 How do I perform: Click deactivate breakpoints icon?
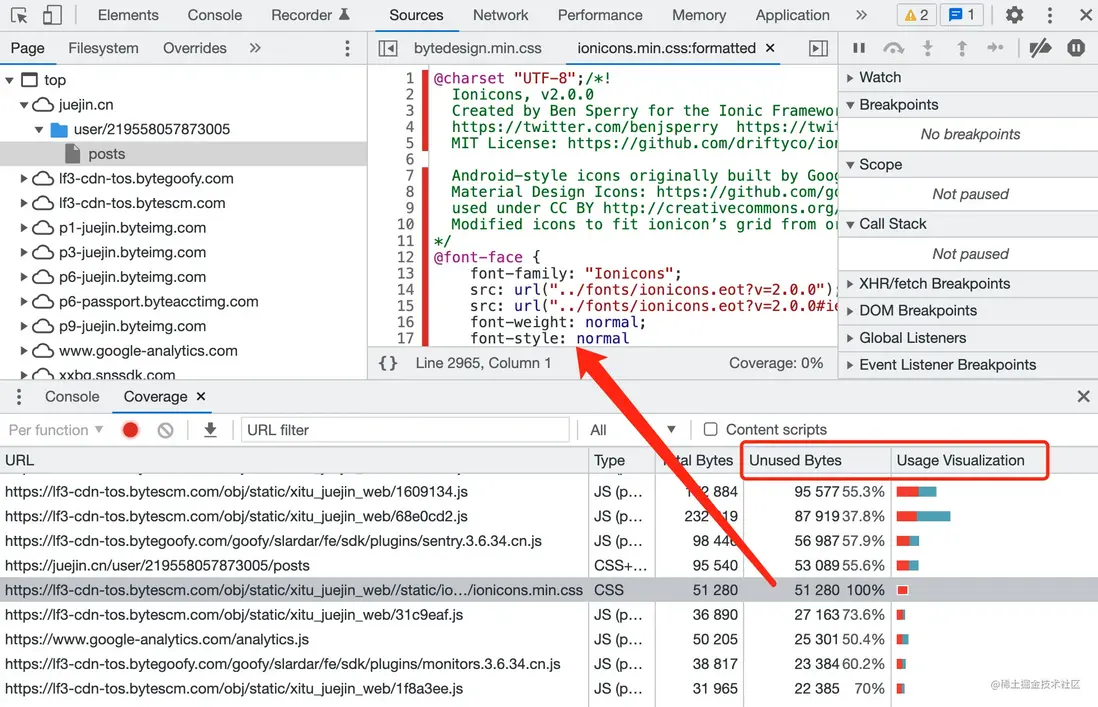(1040, 48)
